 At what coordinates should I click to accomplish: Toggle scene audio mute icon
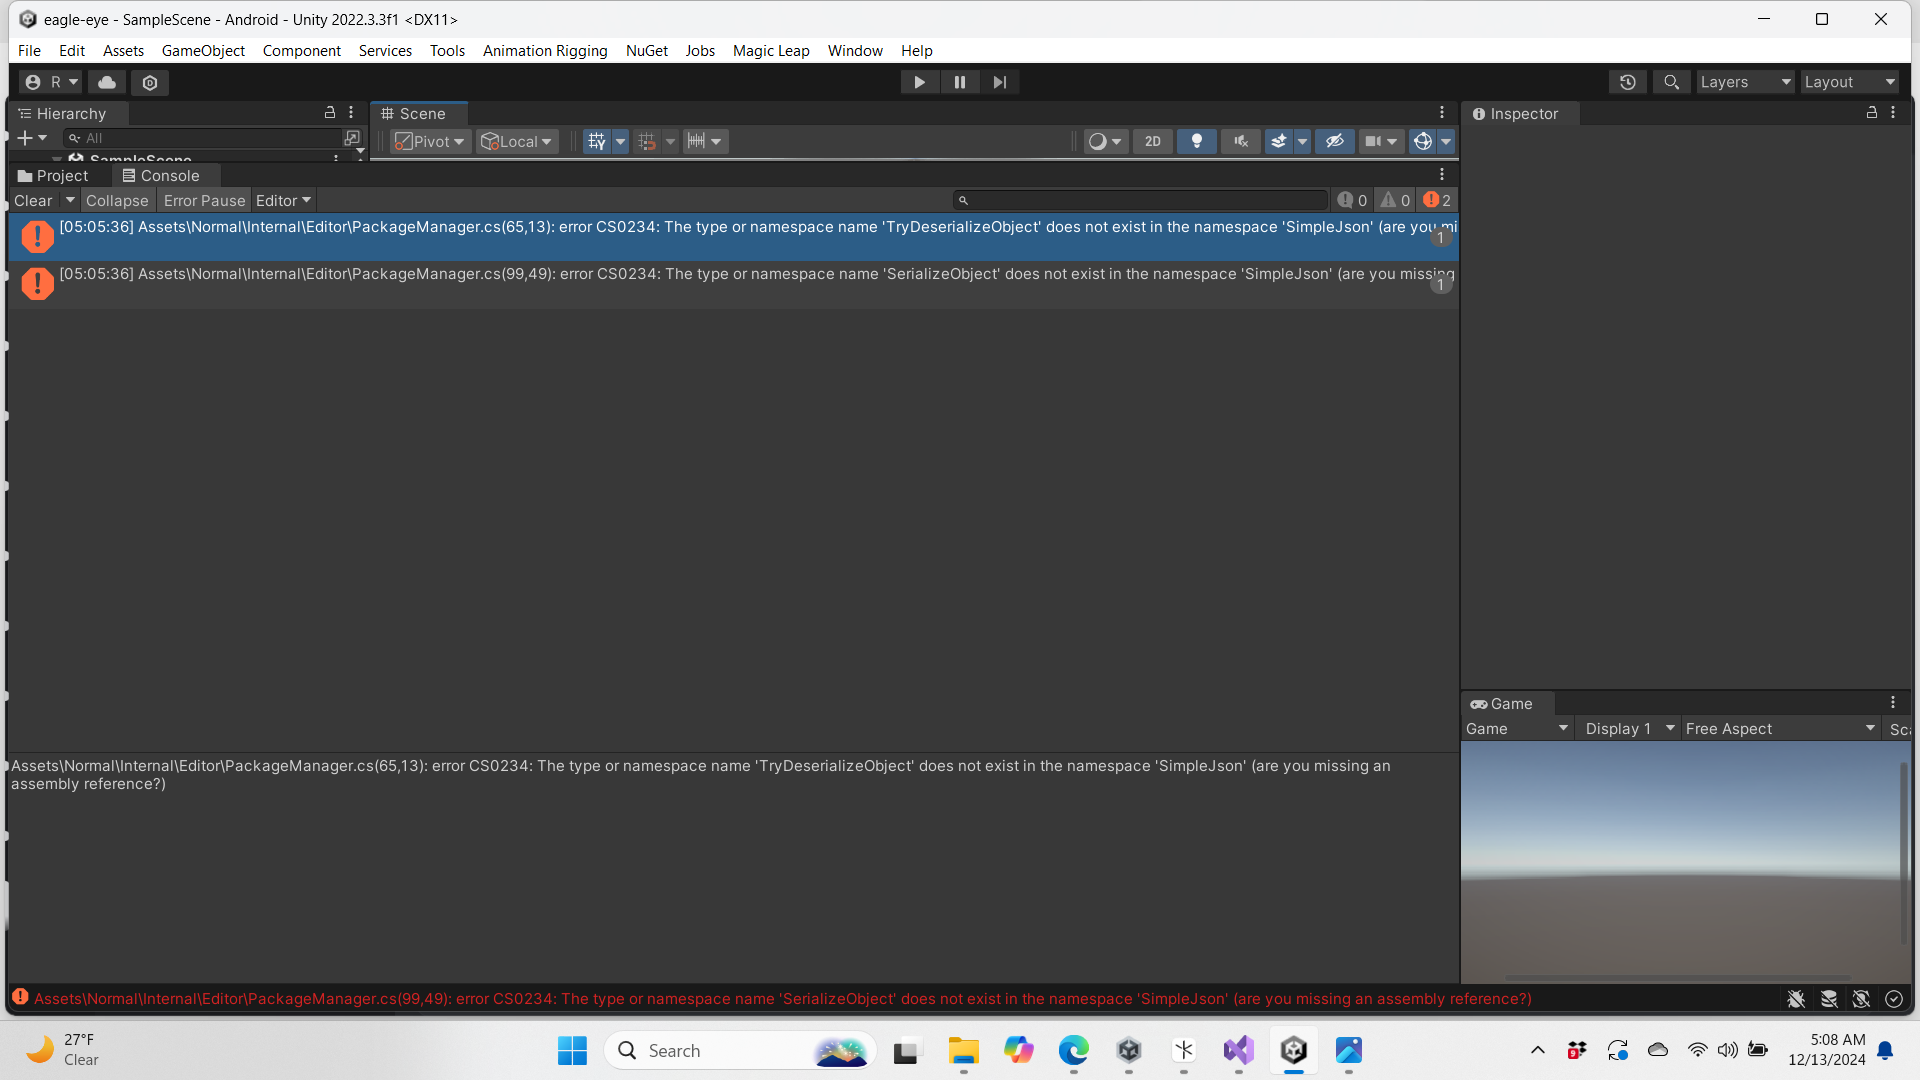(1240, 141)
